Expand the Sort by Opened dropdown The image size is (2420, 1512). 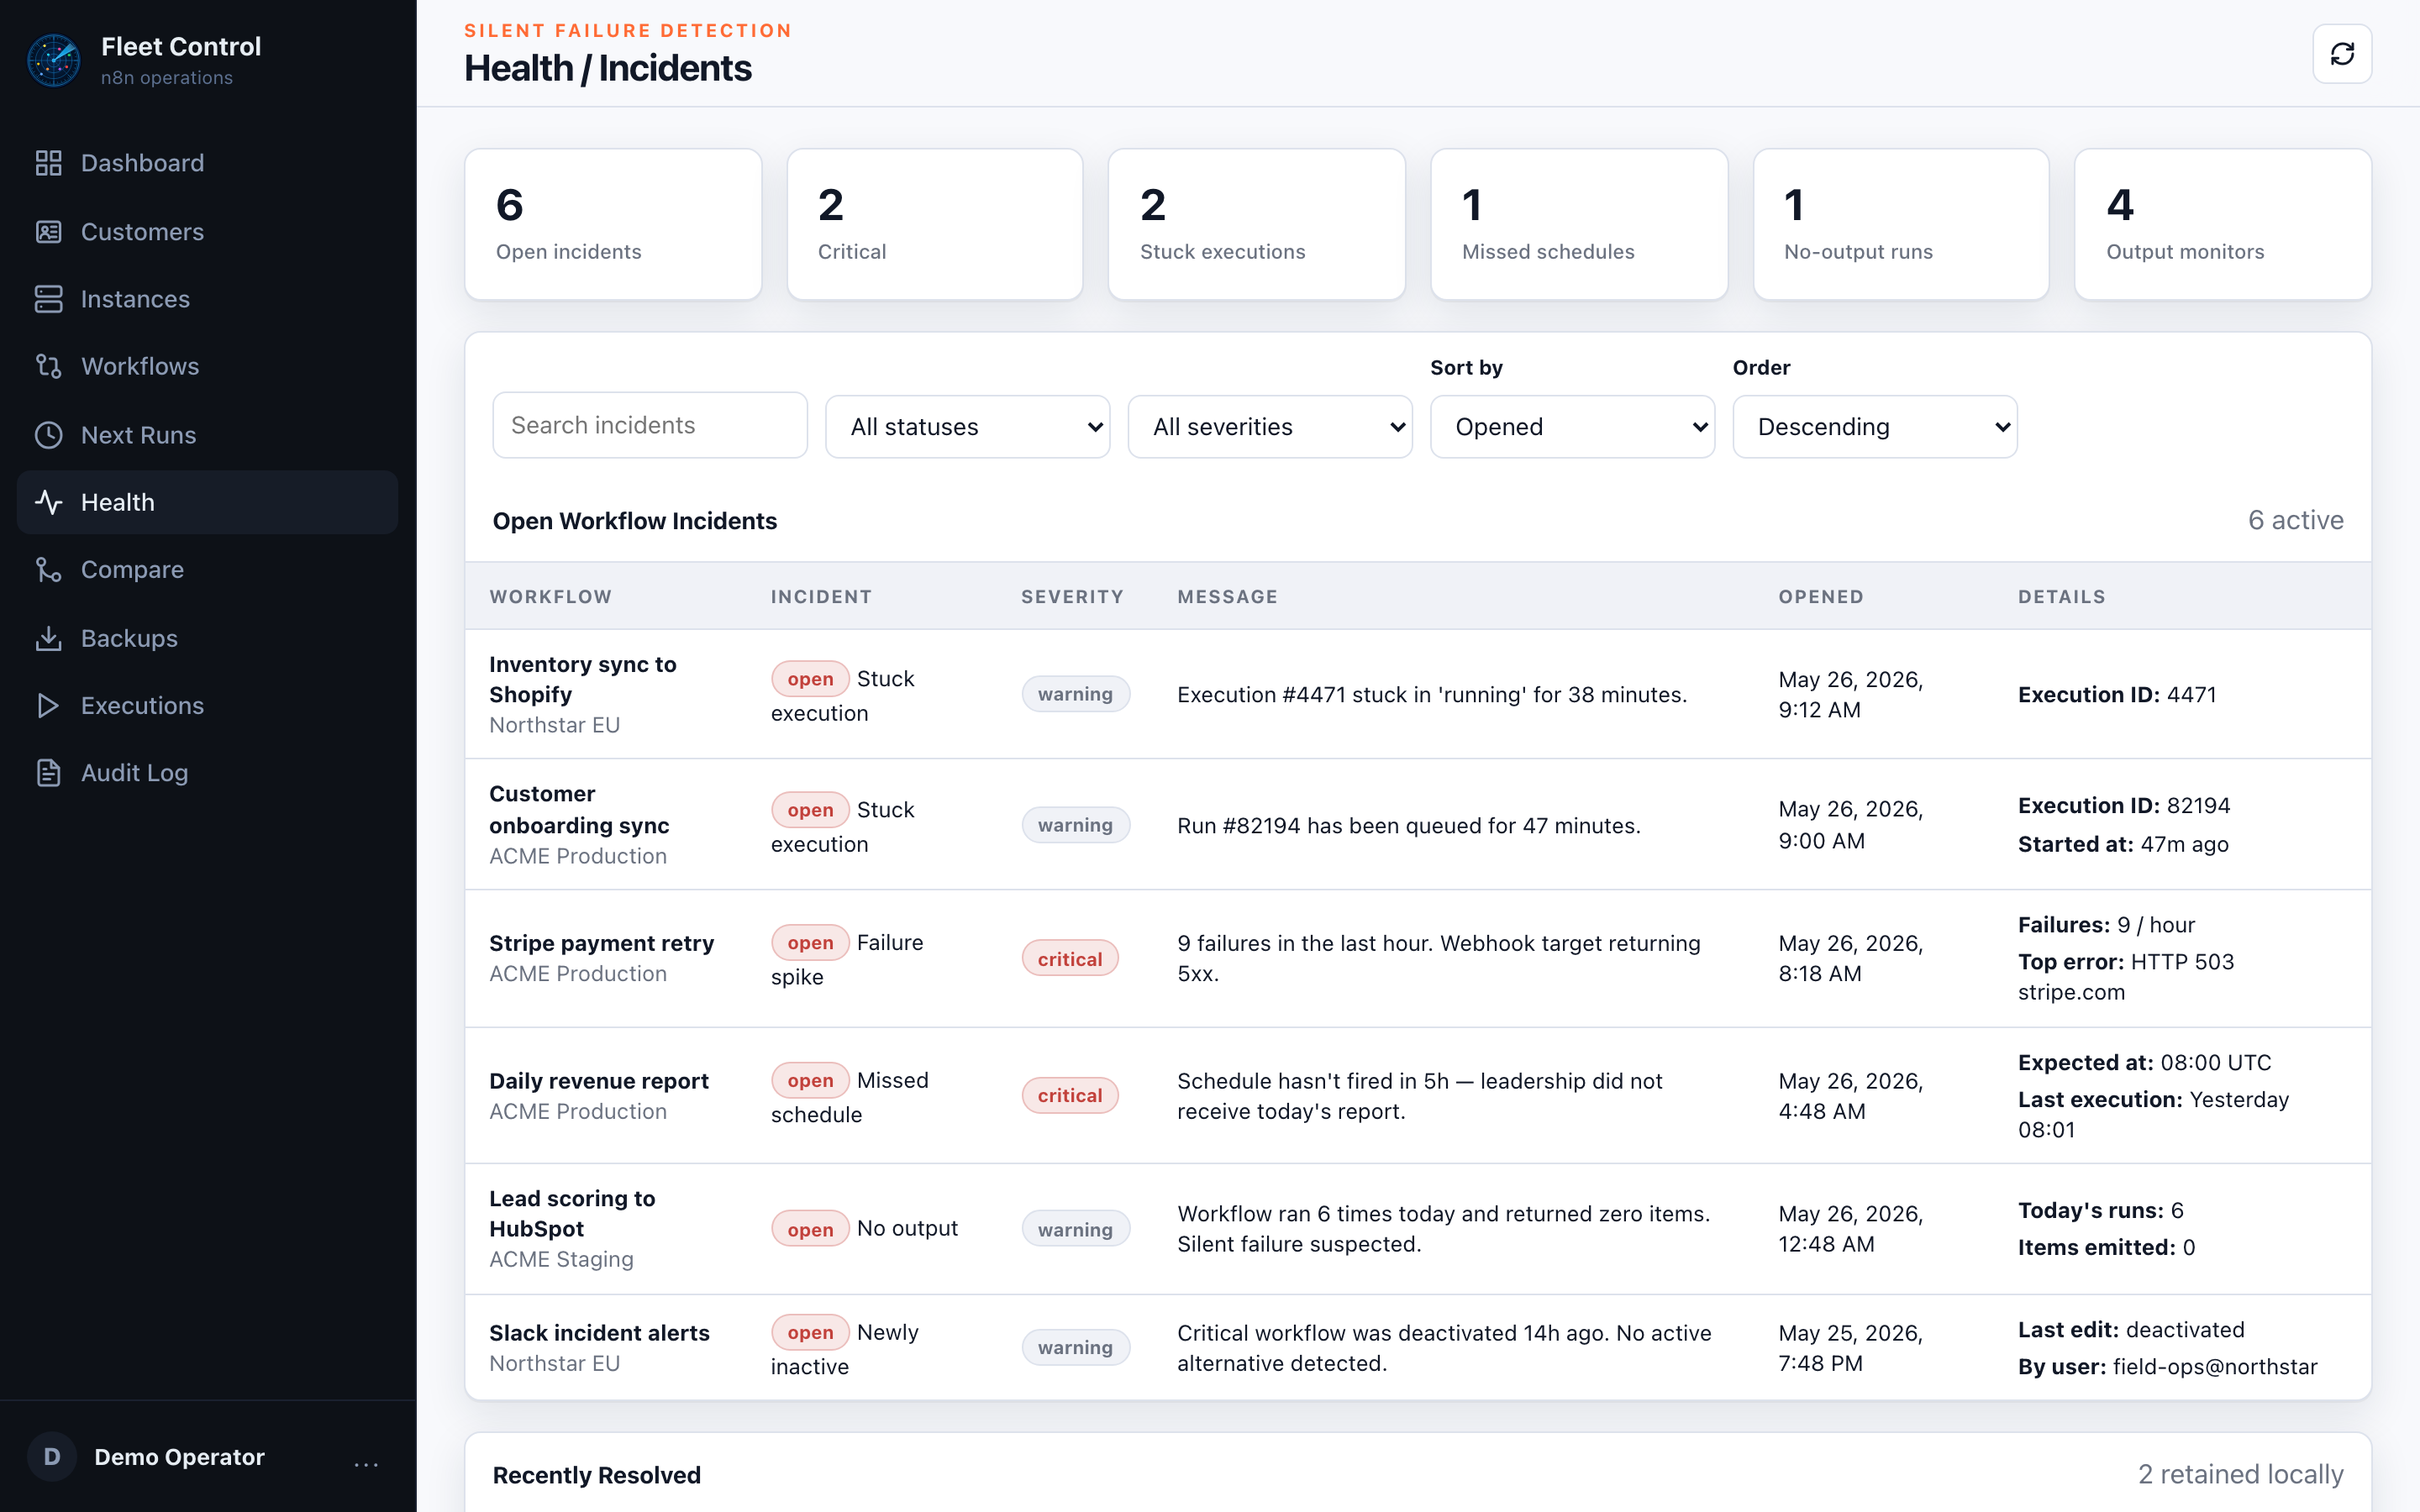point(1572,427)
